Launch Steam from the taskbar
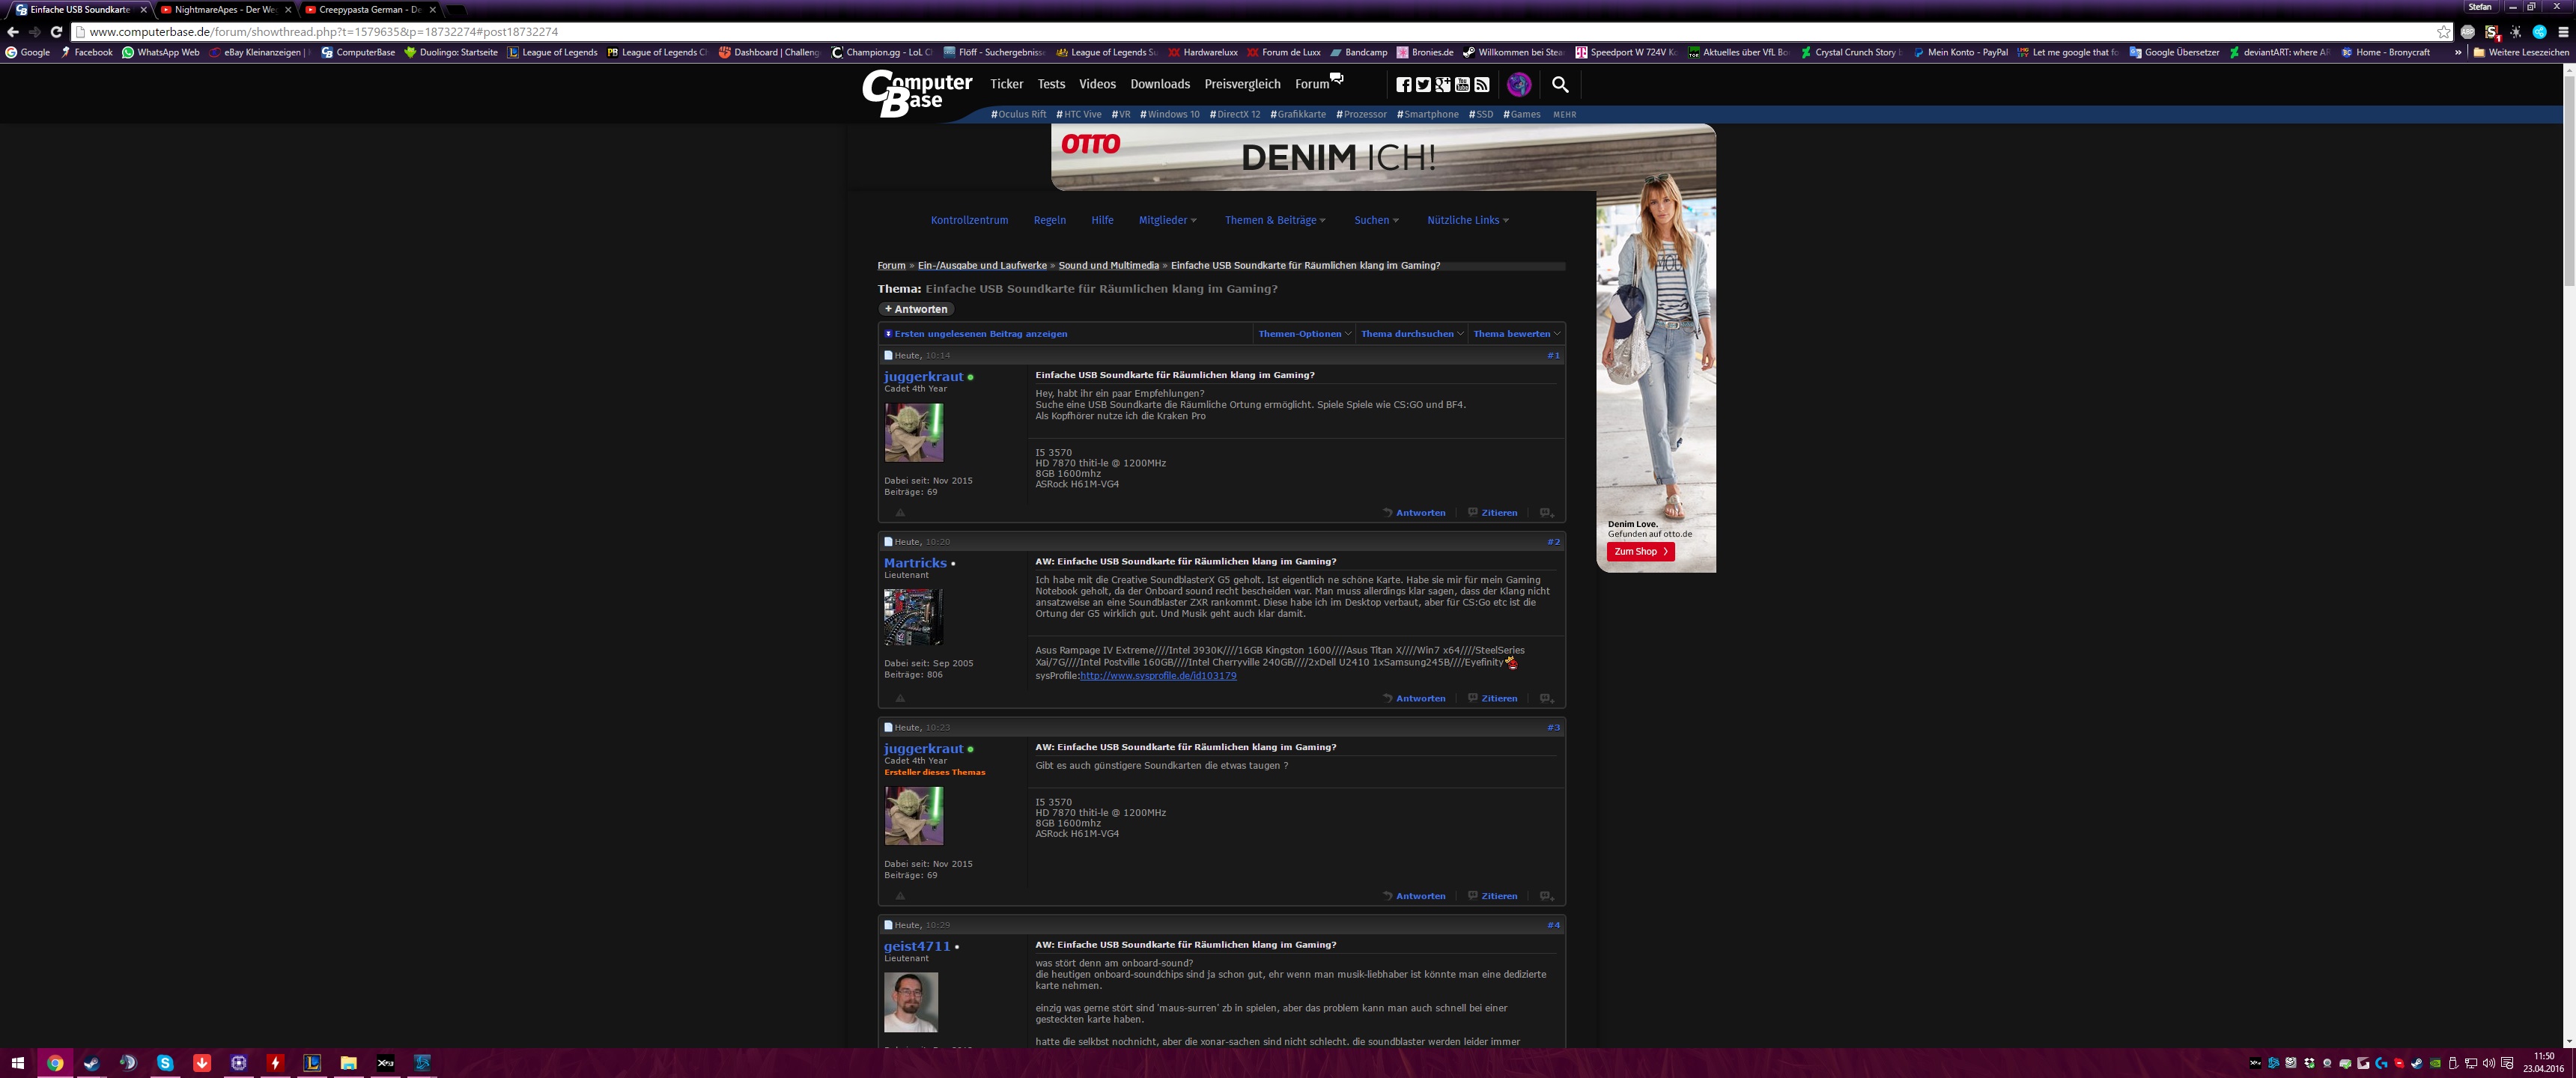 pos(91,1063)
